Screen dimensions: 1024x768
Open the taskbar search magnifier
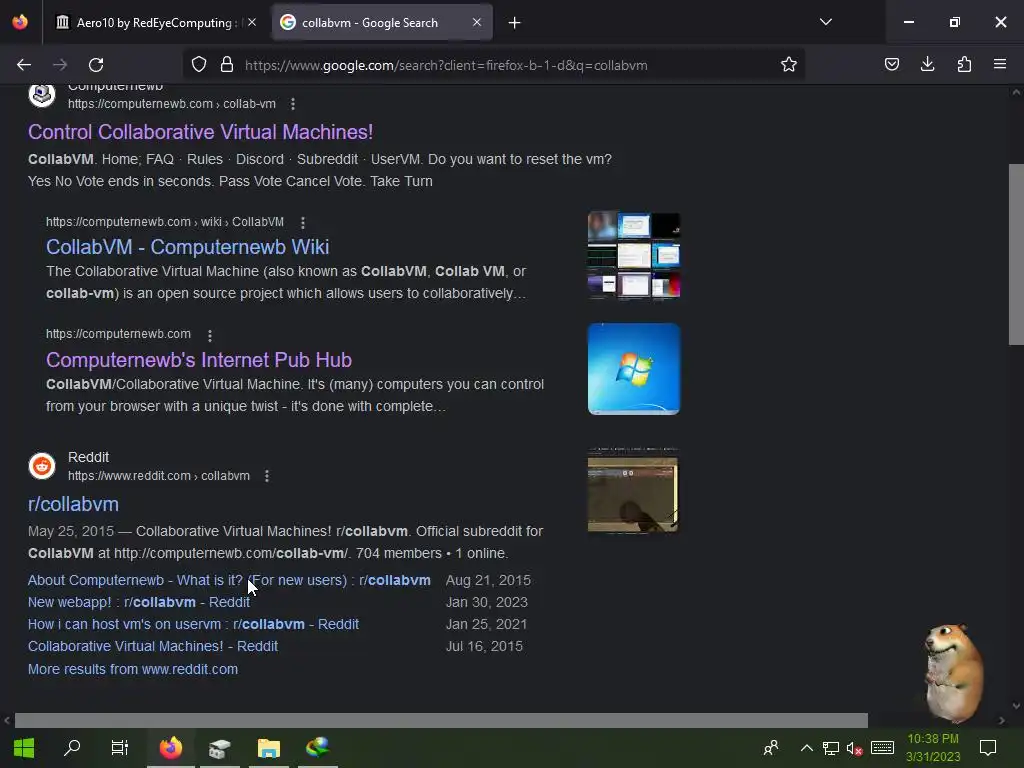72,748
